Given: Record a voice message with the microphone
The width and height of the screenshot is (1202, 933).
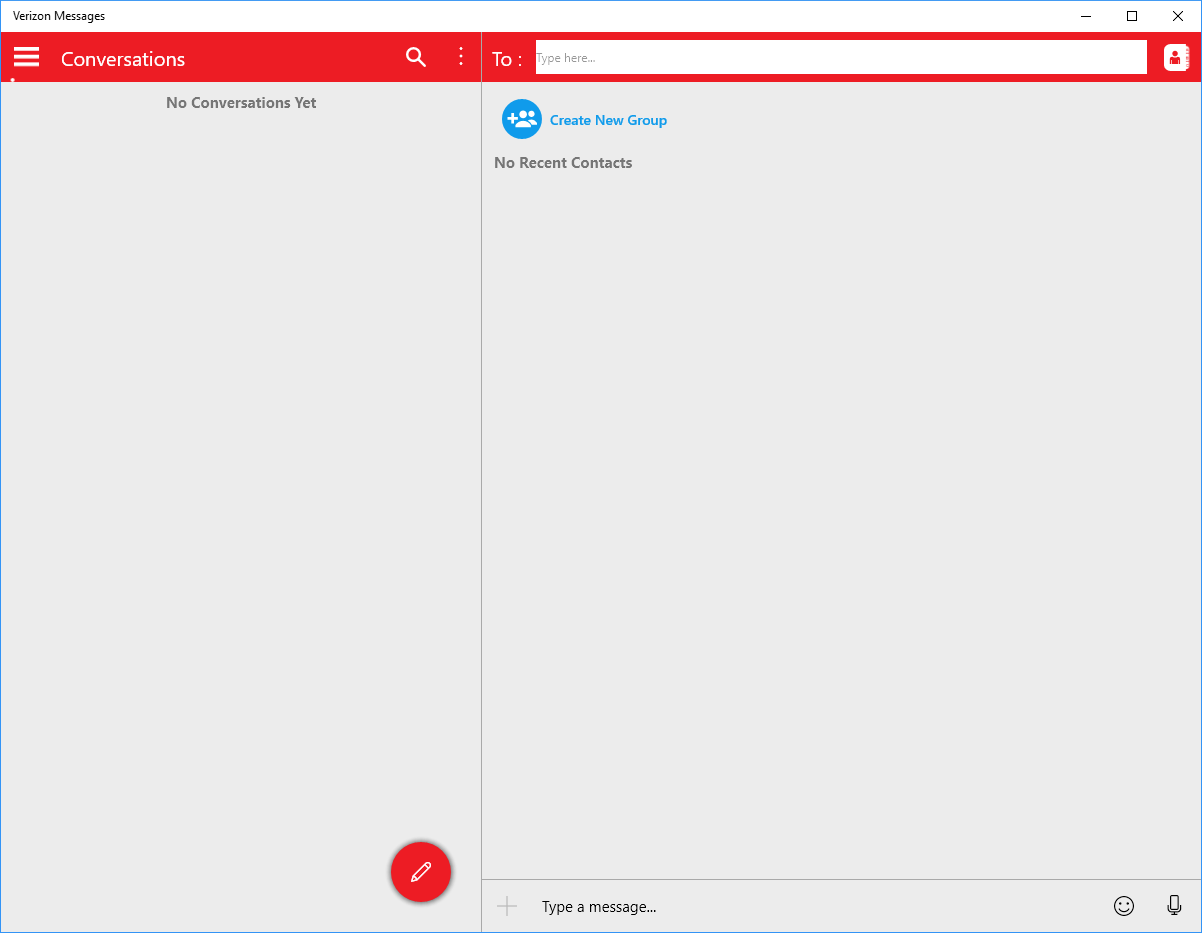Looking at the screenshot, I should (1174, 906).
